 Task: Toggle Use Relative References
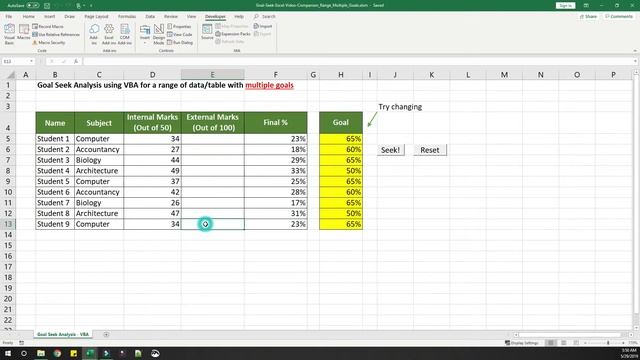(x=56, y=35)
